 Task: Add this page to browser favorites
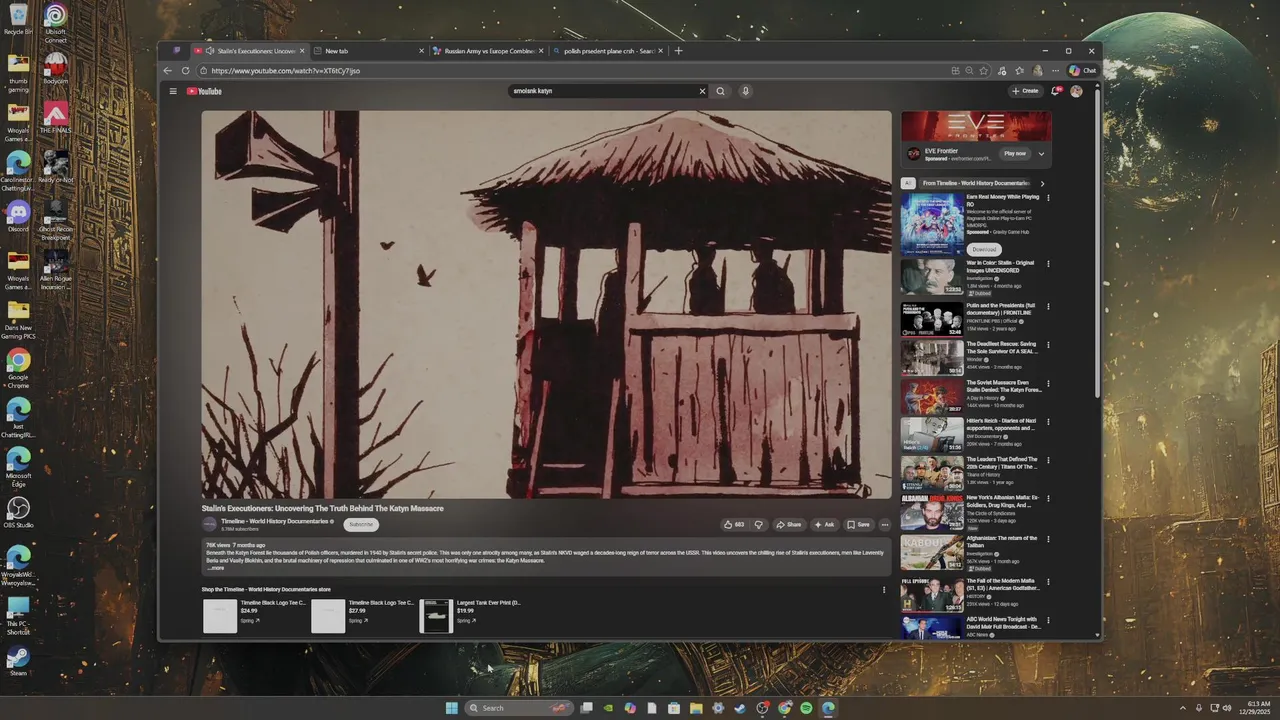coord(984,71)
